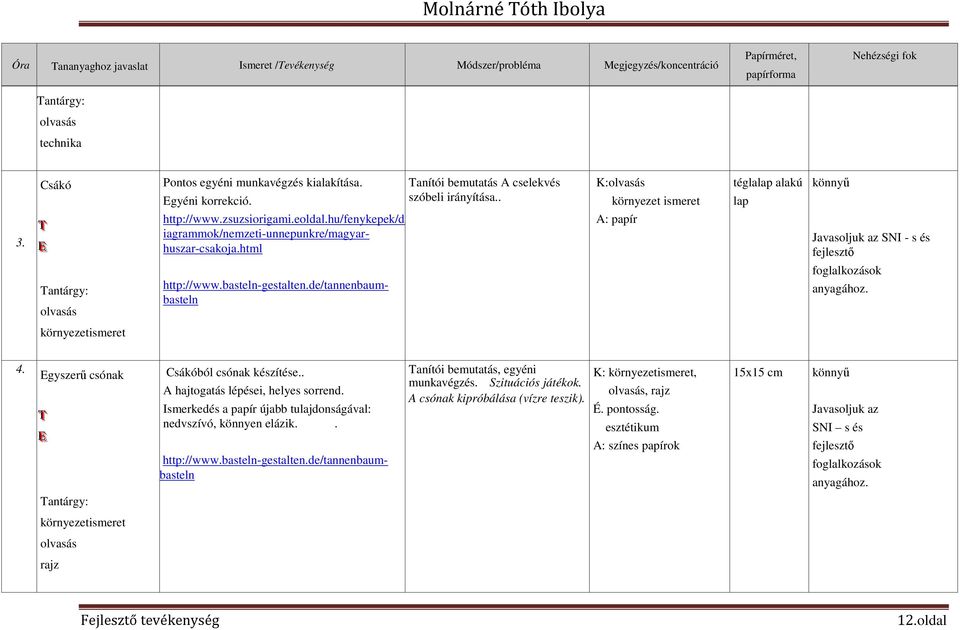Click the 'Papírméret, papírforma' column header

pyautogui.click(x=770, y=65)
